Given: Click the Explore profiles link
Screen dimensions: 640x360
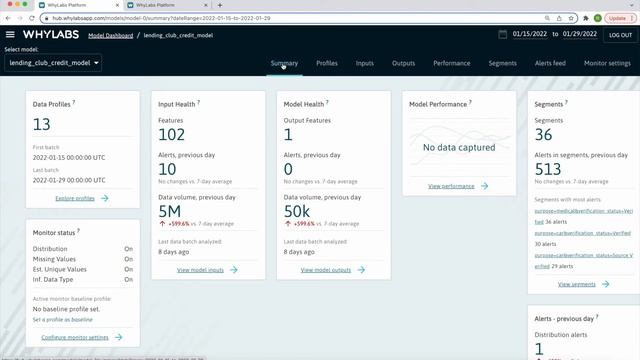Looking at the screenshot, I should (75, 198).
